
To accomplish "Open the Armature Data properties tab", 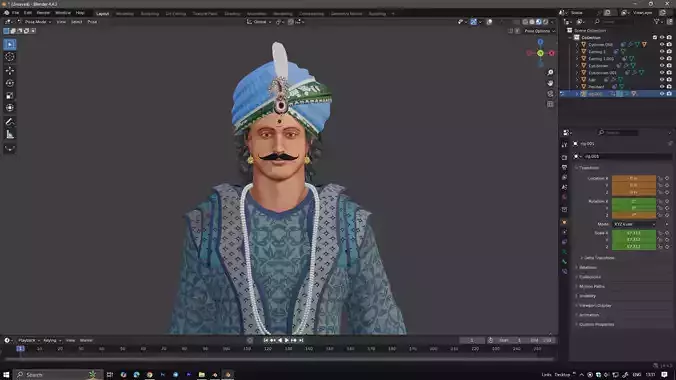I will pyautogui.click(x=564, y=252).
